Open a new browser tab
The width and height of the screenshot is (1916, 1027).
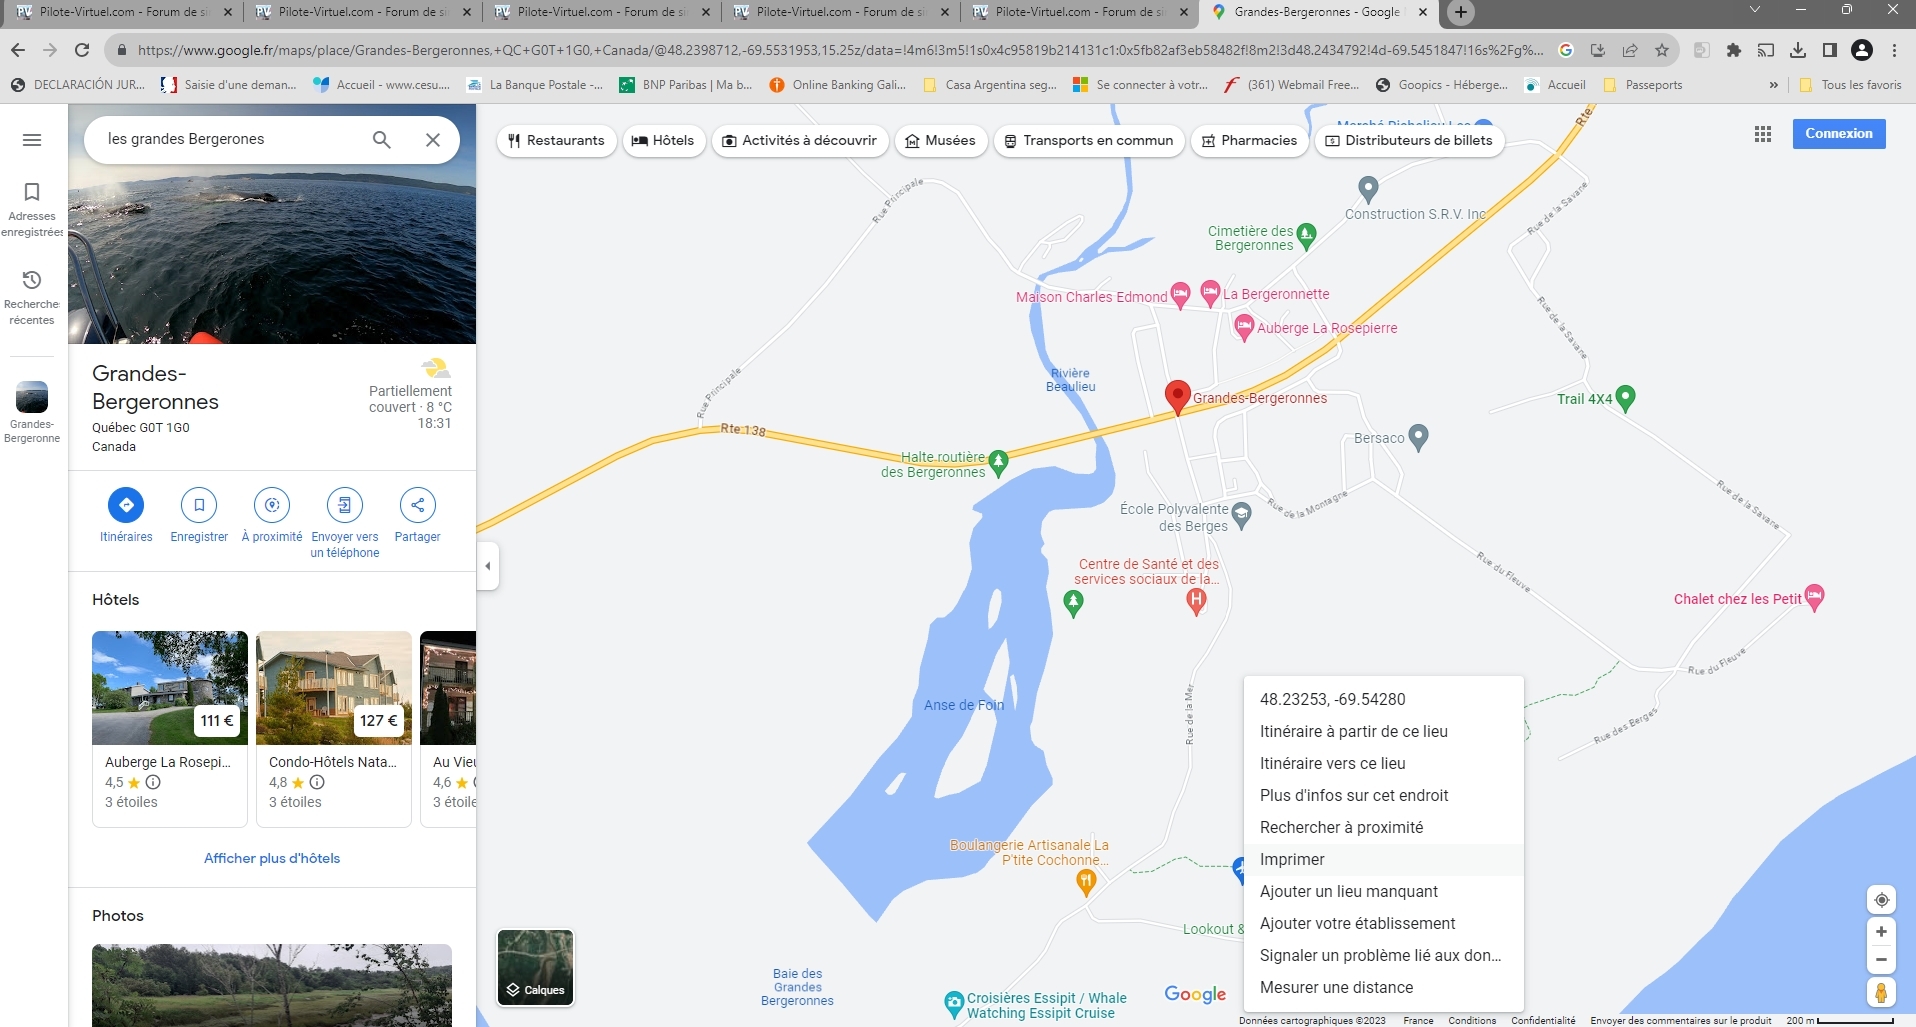[x=1461, y=12]
